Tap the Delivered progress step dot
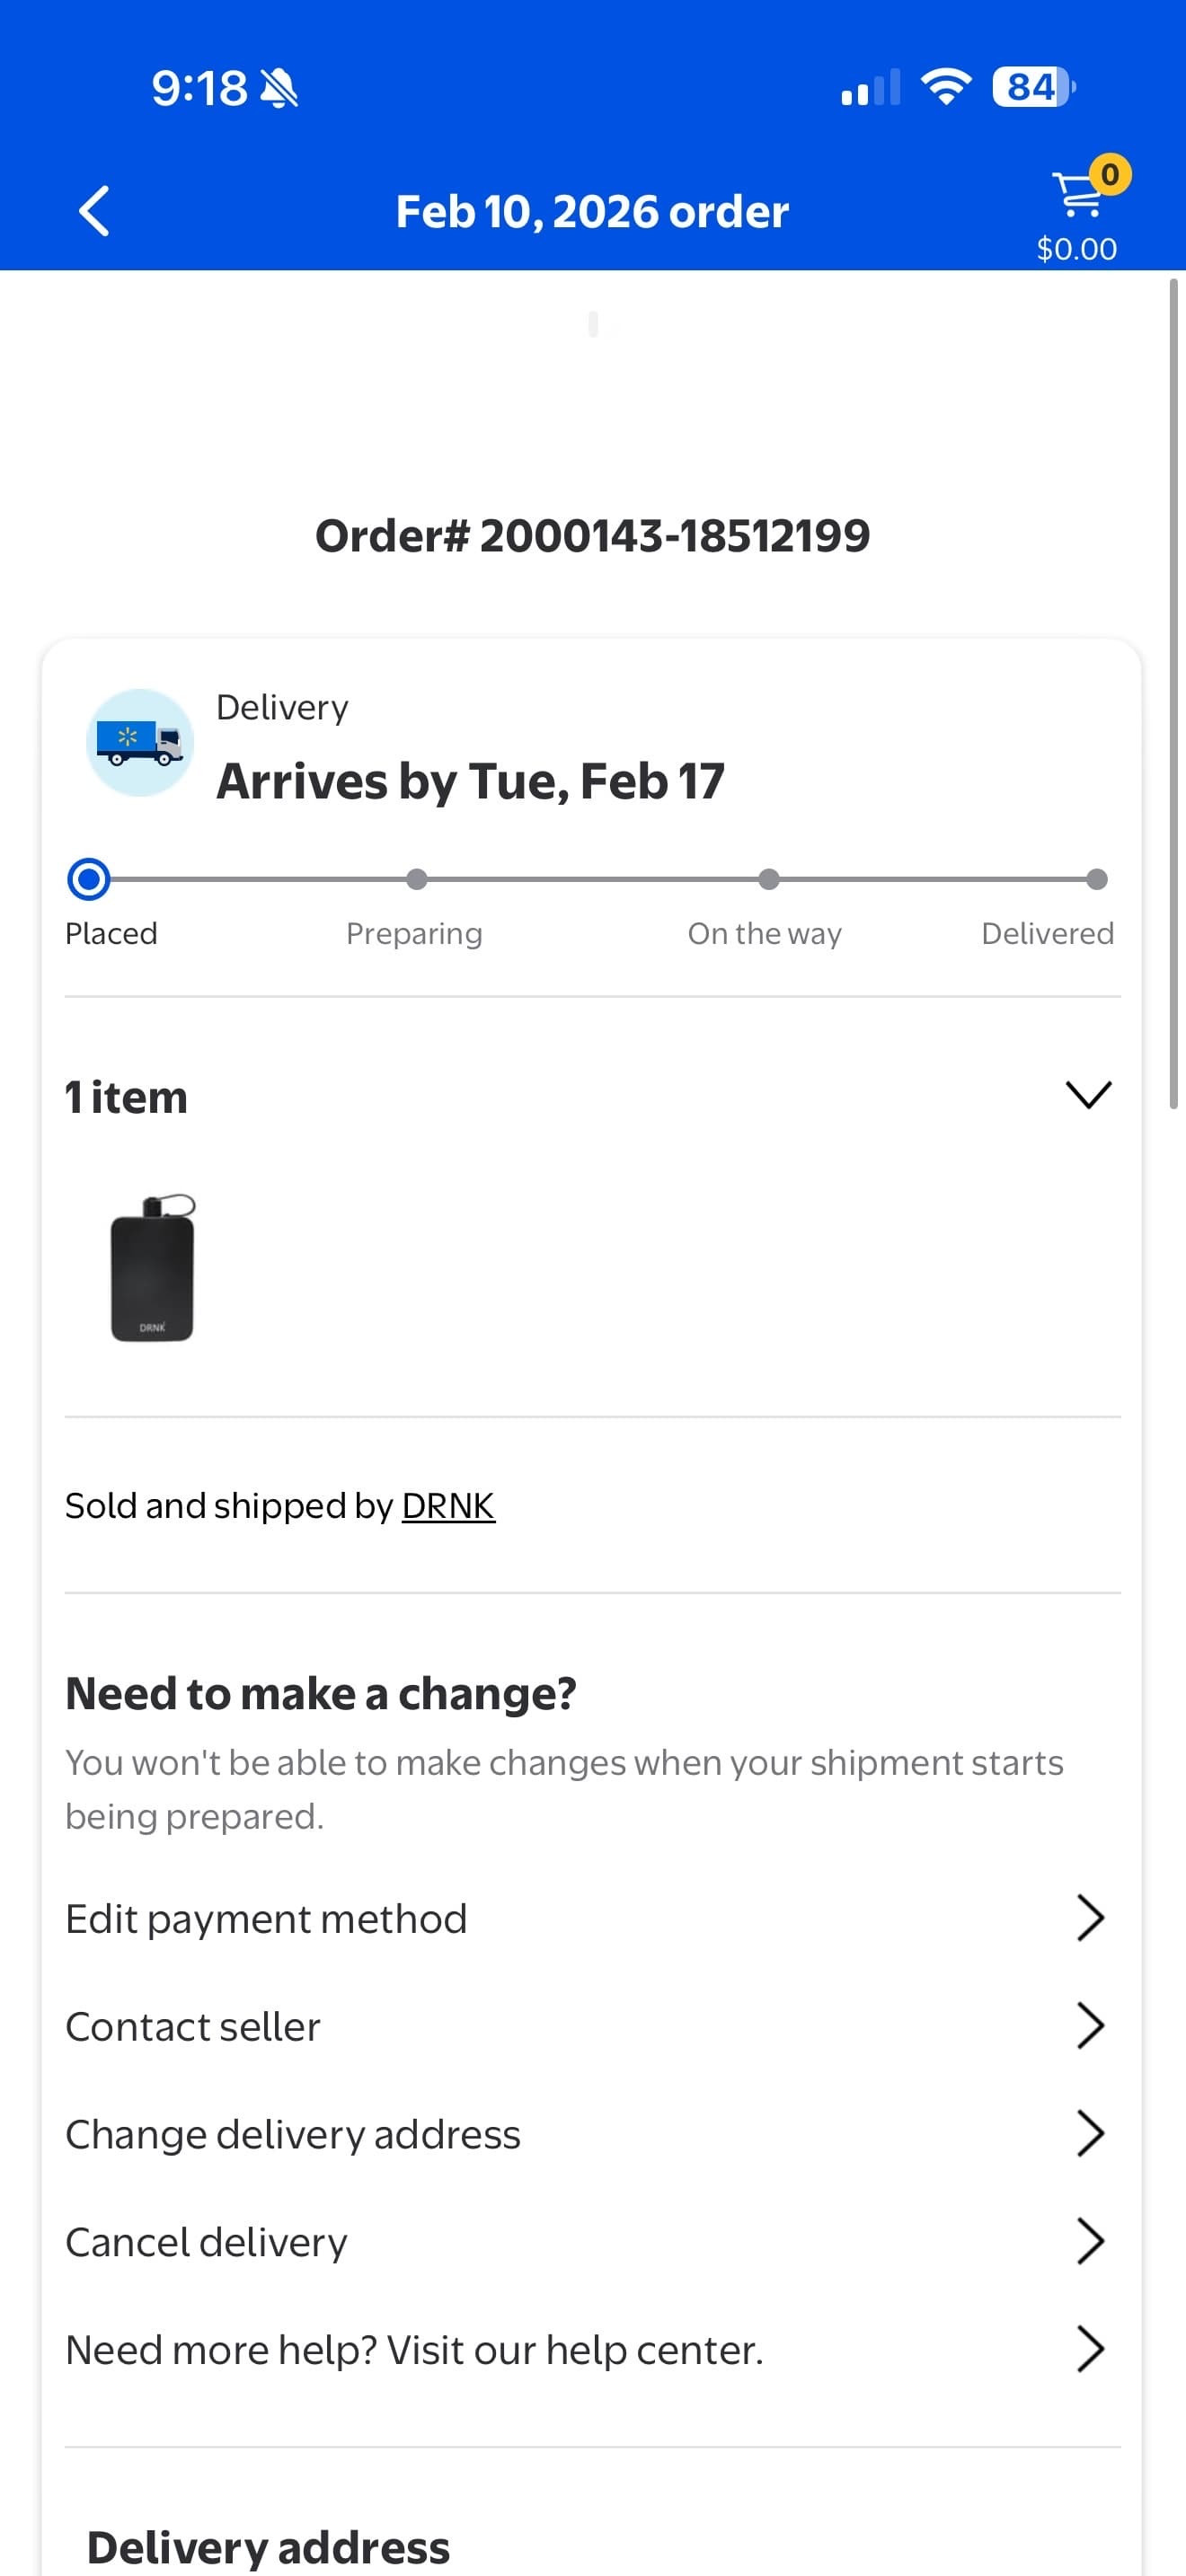The width and height of the screenshot is (1186, 2576). (x=1097, y=879)
